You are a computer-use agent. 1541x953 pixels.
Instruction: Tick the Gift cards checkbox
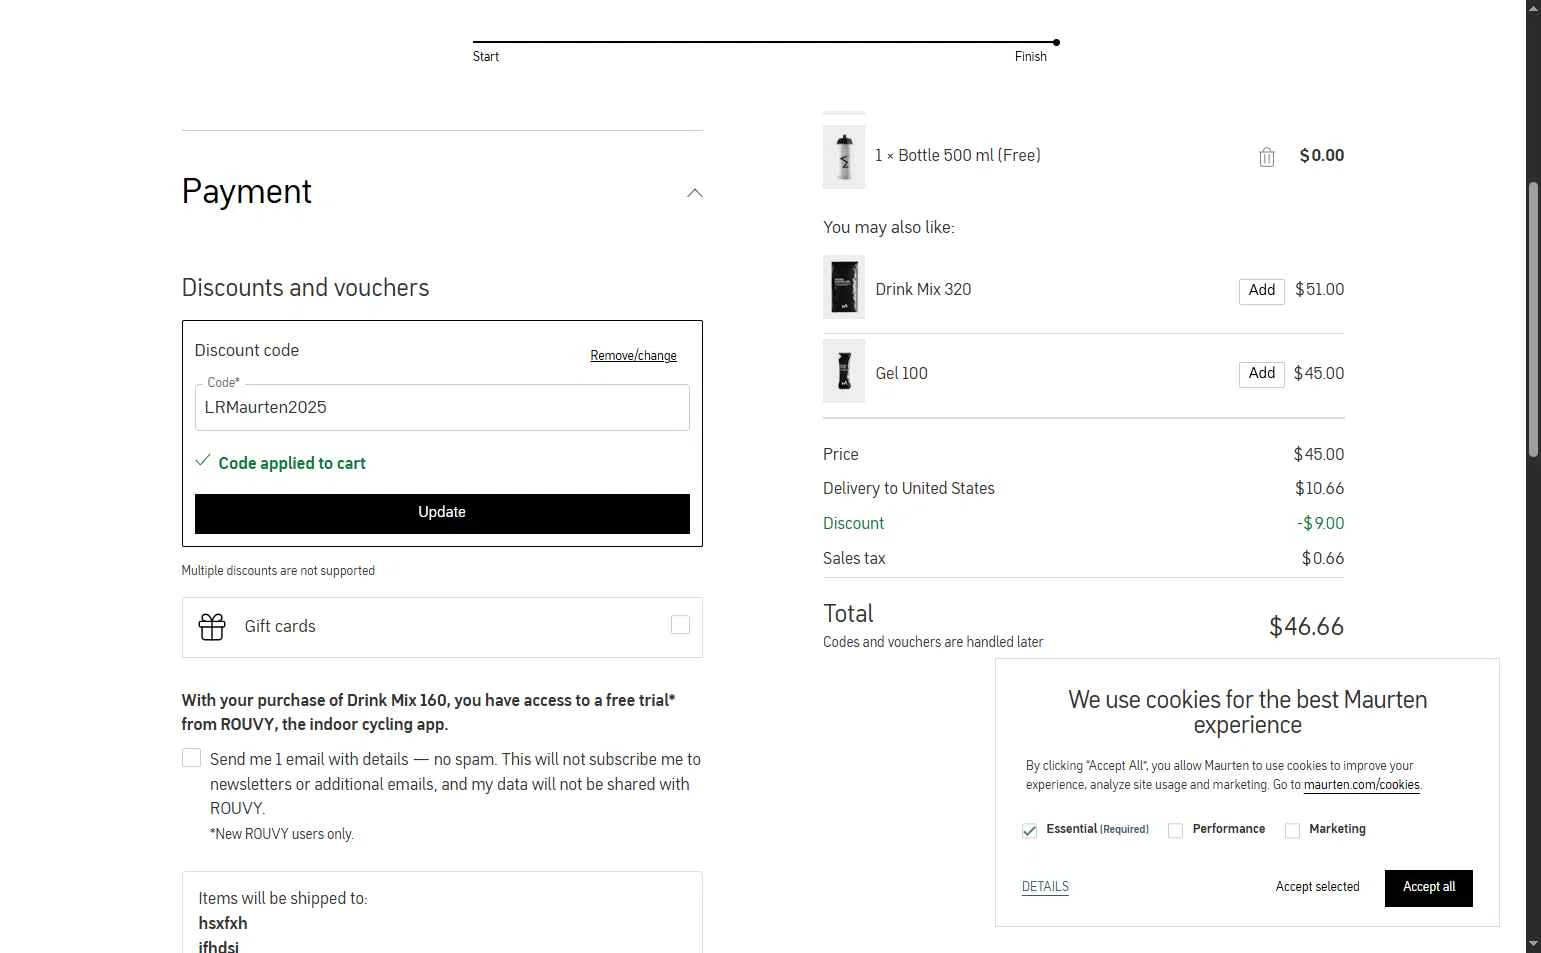[x=680, y=625]
